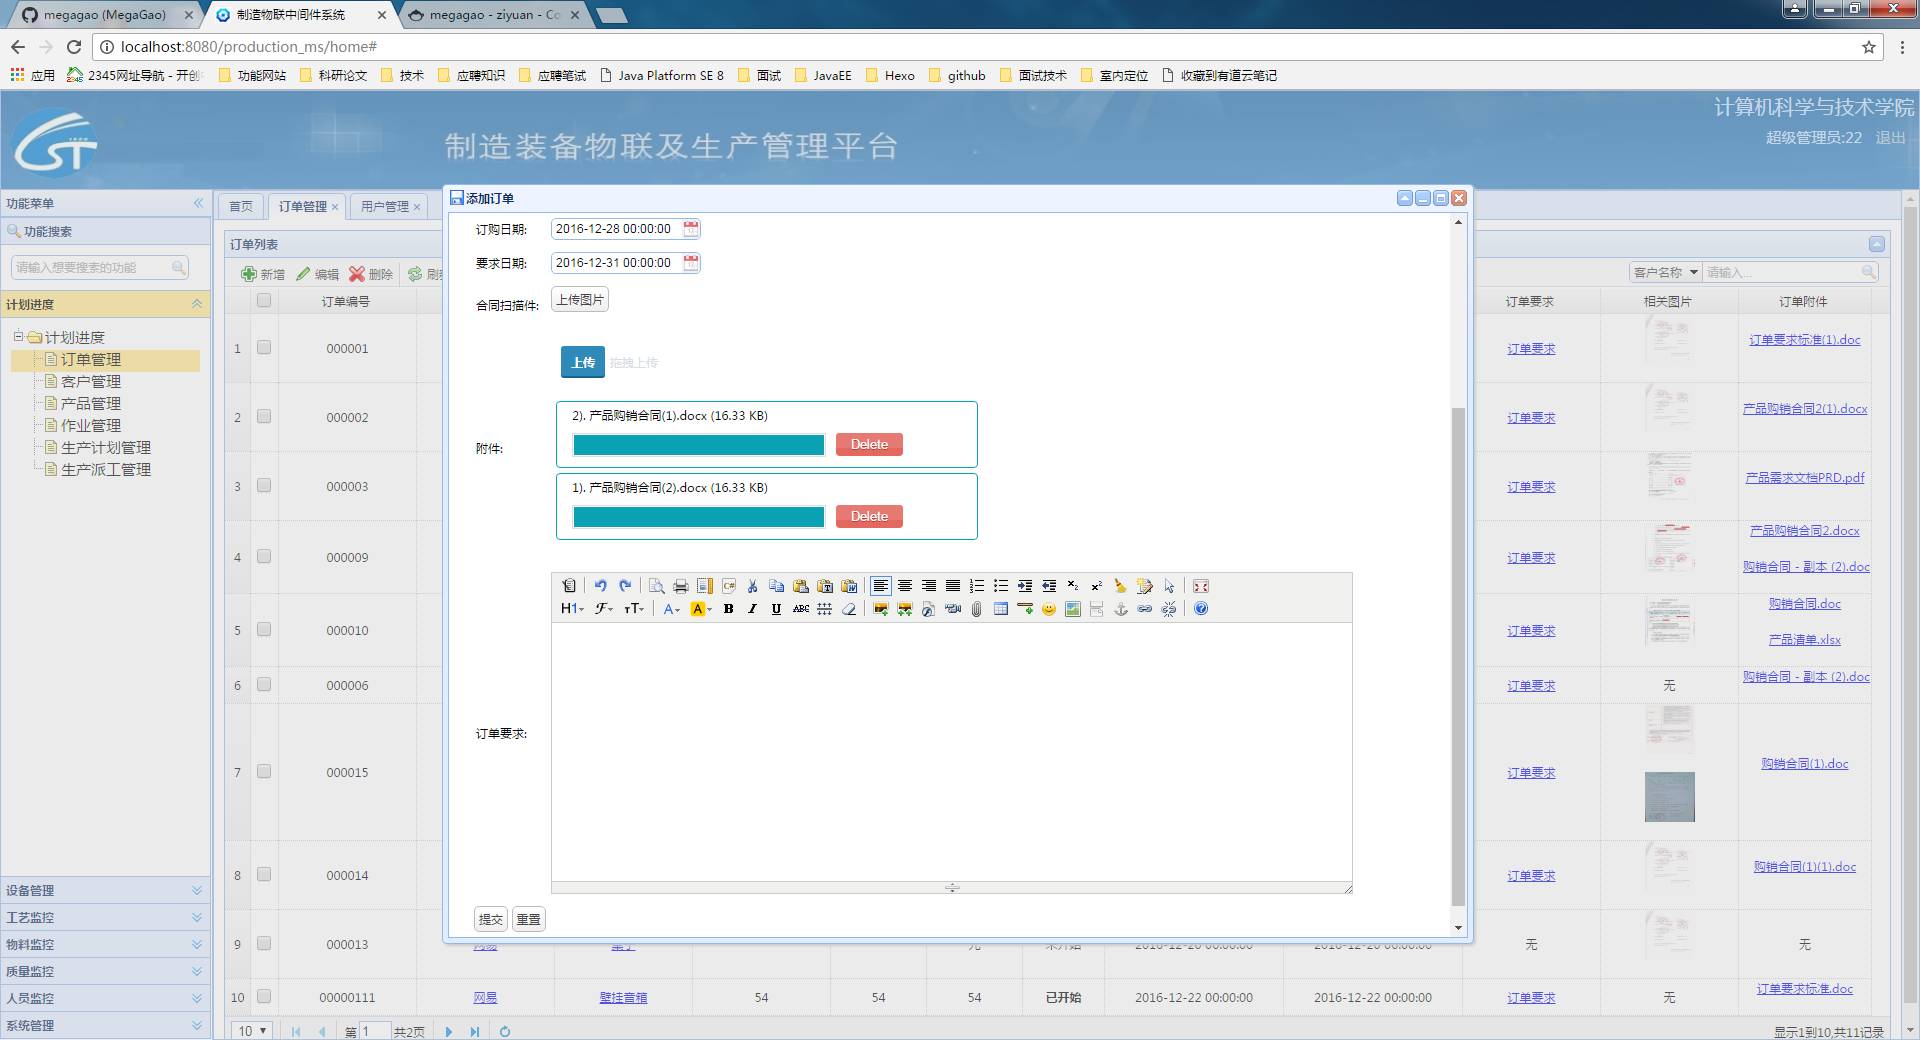The height and width of the screenshot is (1040, 1920).
Task: Open print preview from editor toolbar
Action: click(656, 586)
